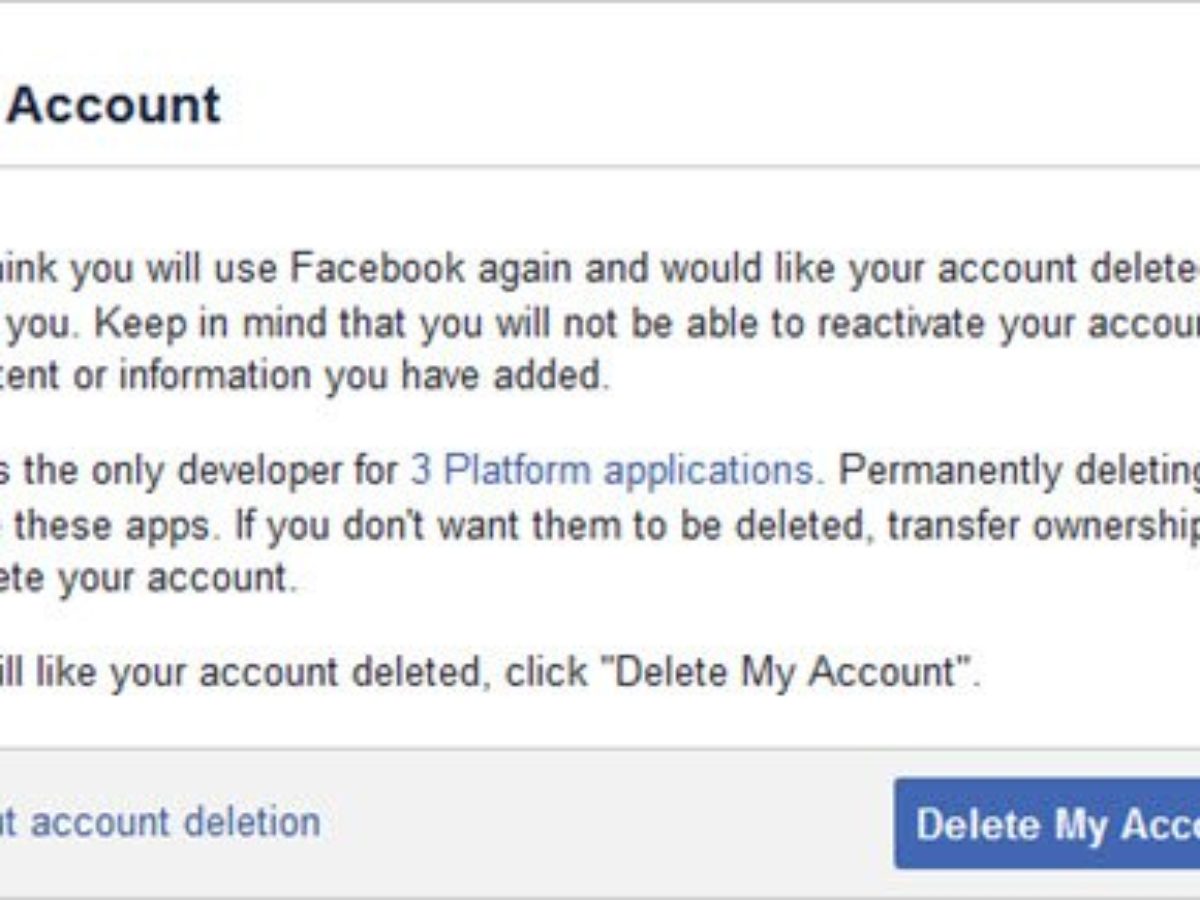Click the Account dialog heading
This screenshot has width=1200, height=900.
[113, 104]
